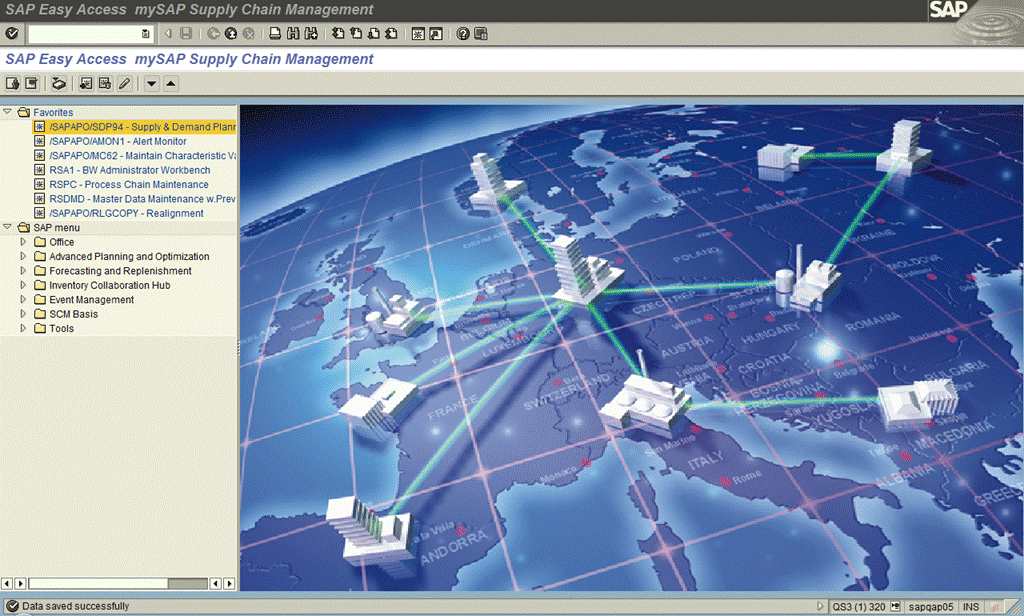Select RSA1 - BW Administrator Workbench
Viewport: 1024px width, 616px height.
tap(130, 170)
